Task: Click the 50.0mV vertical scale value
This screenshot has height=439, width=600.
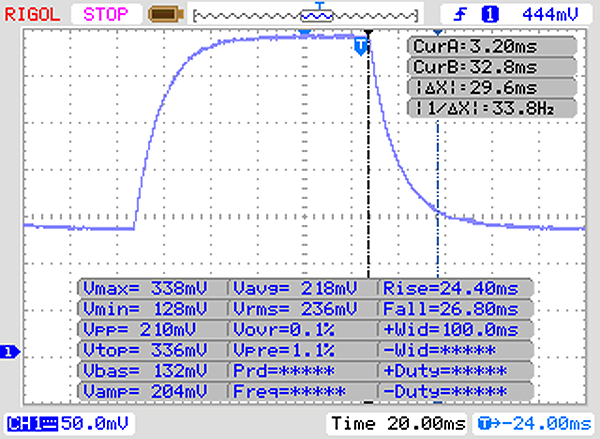Action: tap(95, 424)
